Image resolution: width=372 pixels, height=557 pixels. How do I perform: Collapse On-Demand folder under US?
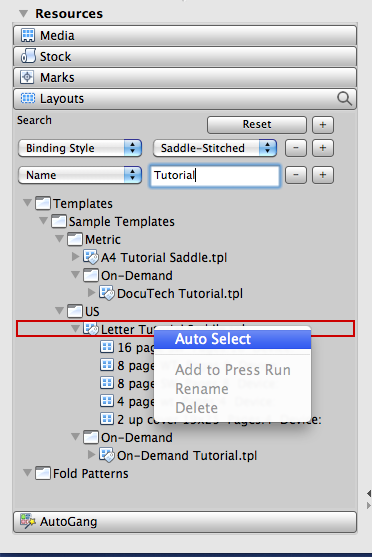(75, 437)
